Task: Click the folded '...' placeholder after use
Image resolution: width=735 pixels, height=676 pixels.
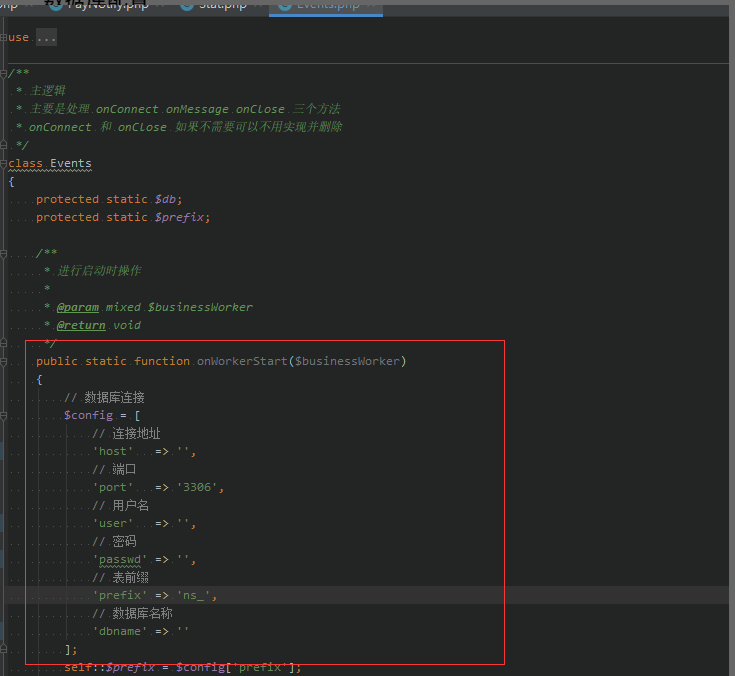Action: coord(46,38)
